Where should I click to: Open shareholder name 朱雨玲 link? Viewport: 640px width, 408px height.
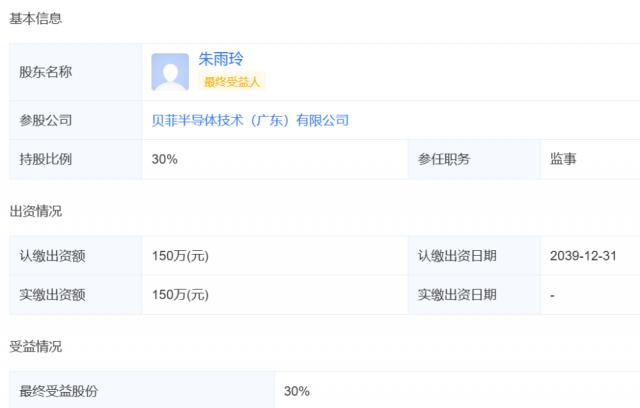(222, 60)
